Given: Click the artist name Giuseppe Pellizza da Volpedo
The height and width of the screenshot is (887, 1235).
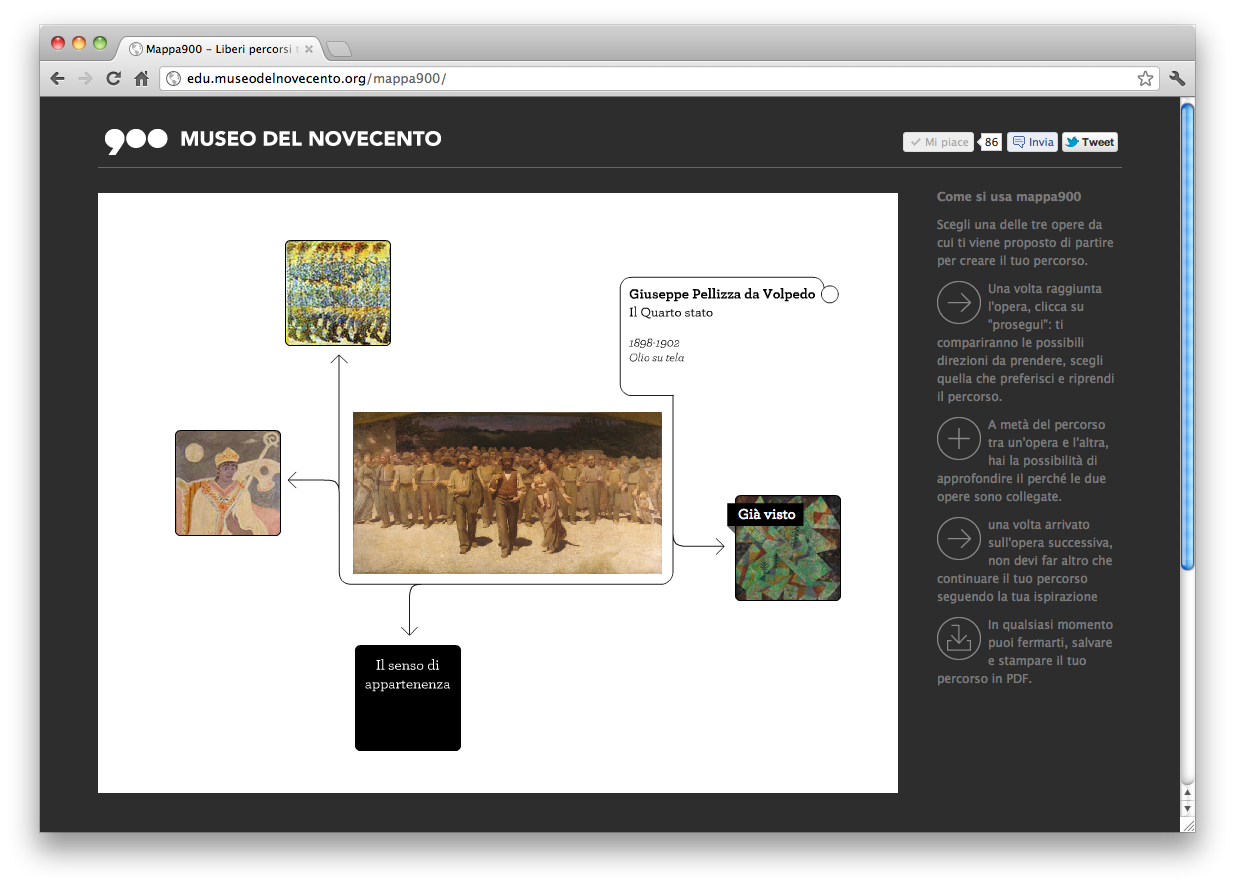Looking at the screenshot, I should coord(722,294).
